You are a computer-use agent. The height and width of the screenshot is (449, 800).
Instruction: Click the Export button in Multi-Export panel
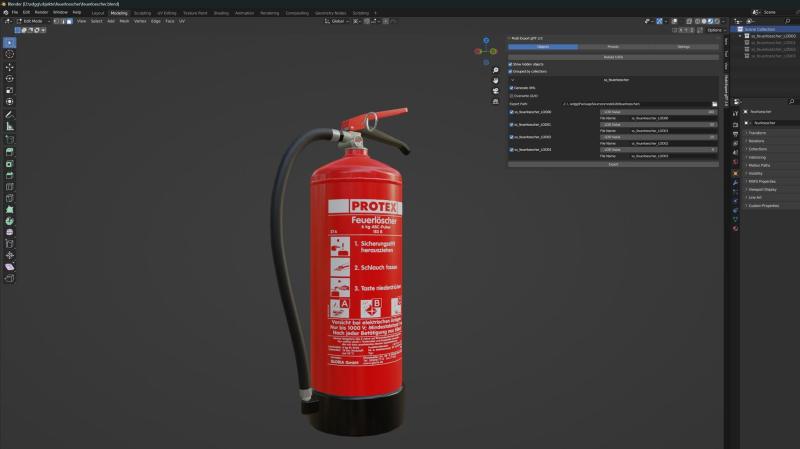pyautogui.click(x=613, y=164)
